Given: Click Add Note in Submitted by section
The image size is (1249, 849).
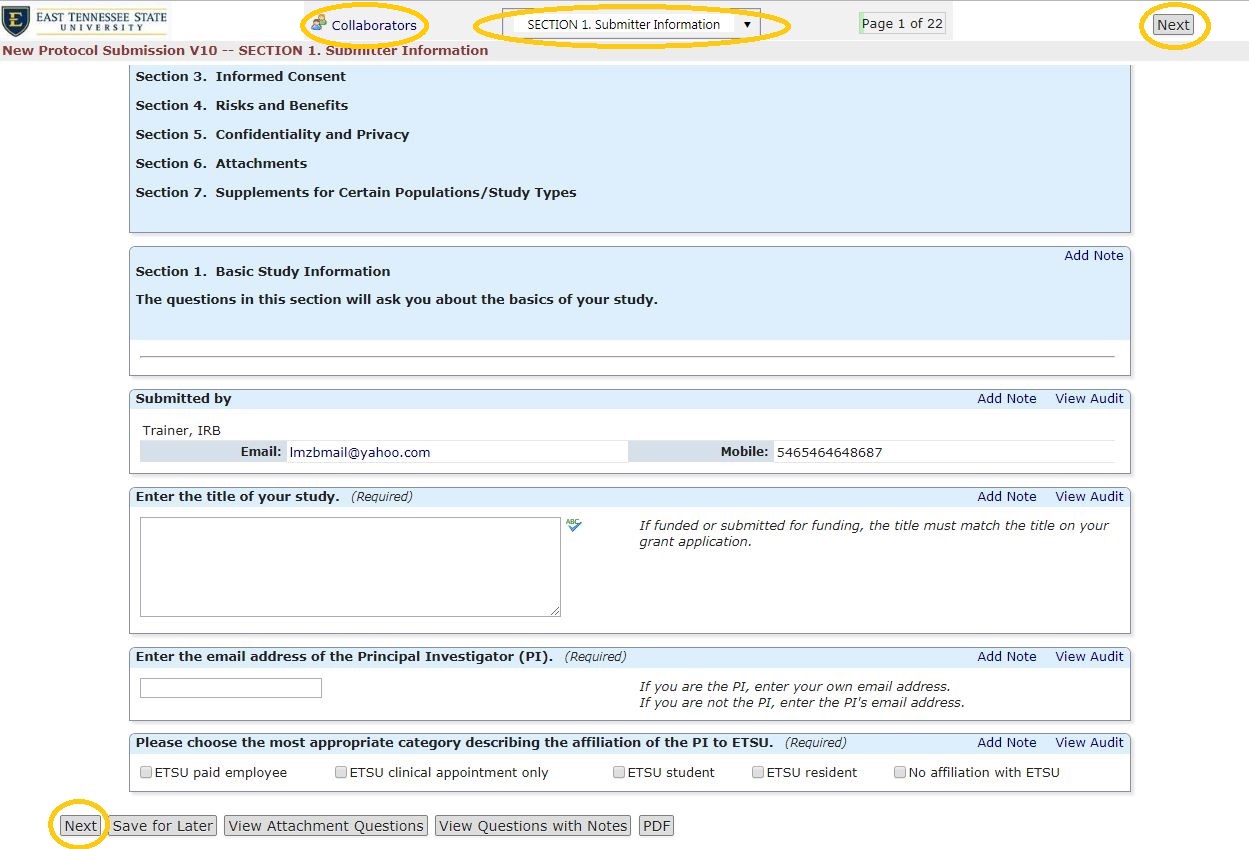Looking at the screenshot, I should [x=1006, y=398].
